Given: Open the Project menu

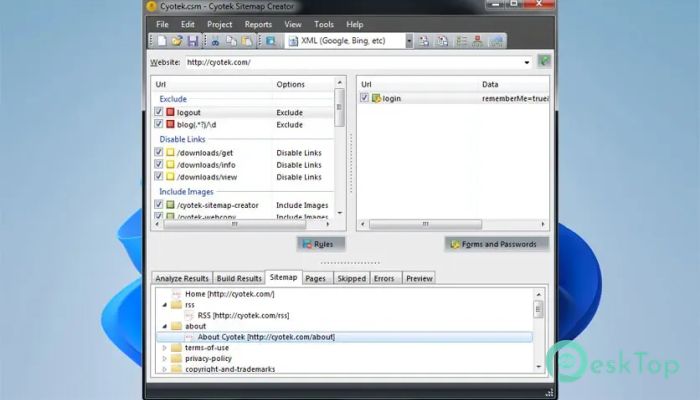Looking at the screenshot, I should tap(220, 25).
